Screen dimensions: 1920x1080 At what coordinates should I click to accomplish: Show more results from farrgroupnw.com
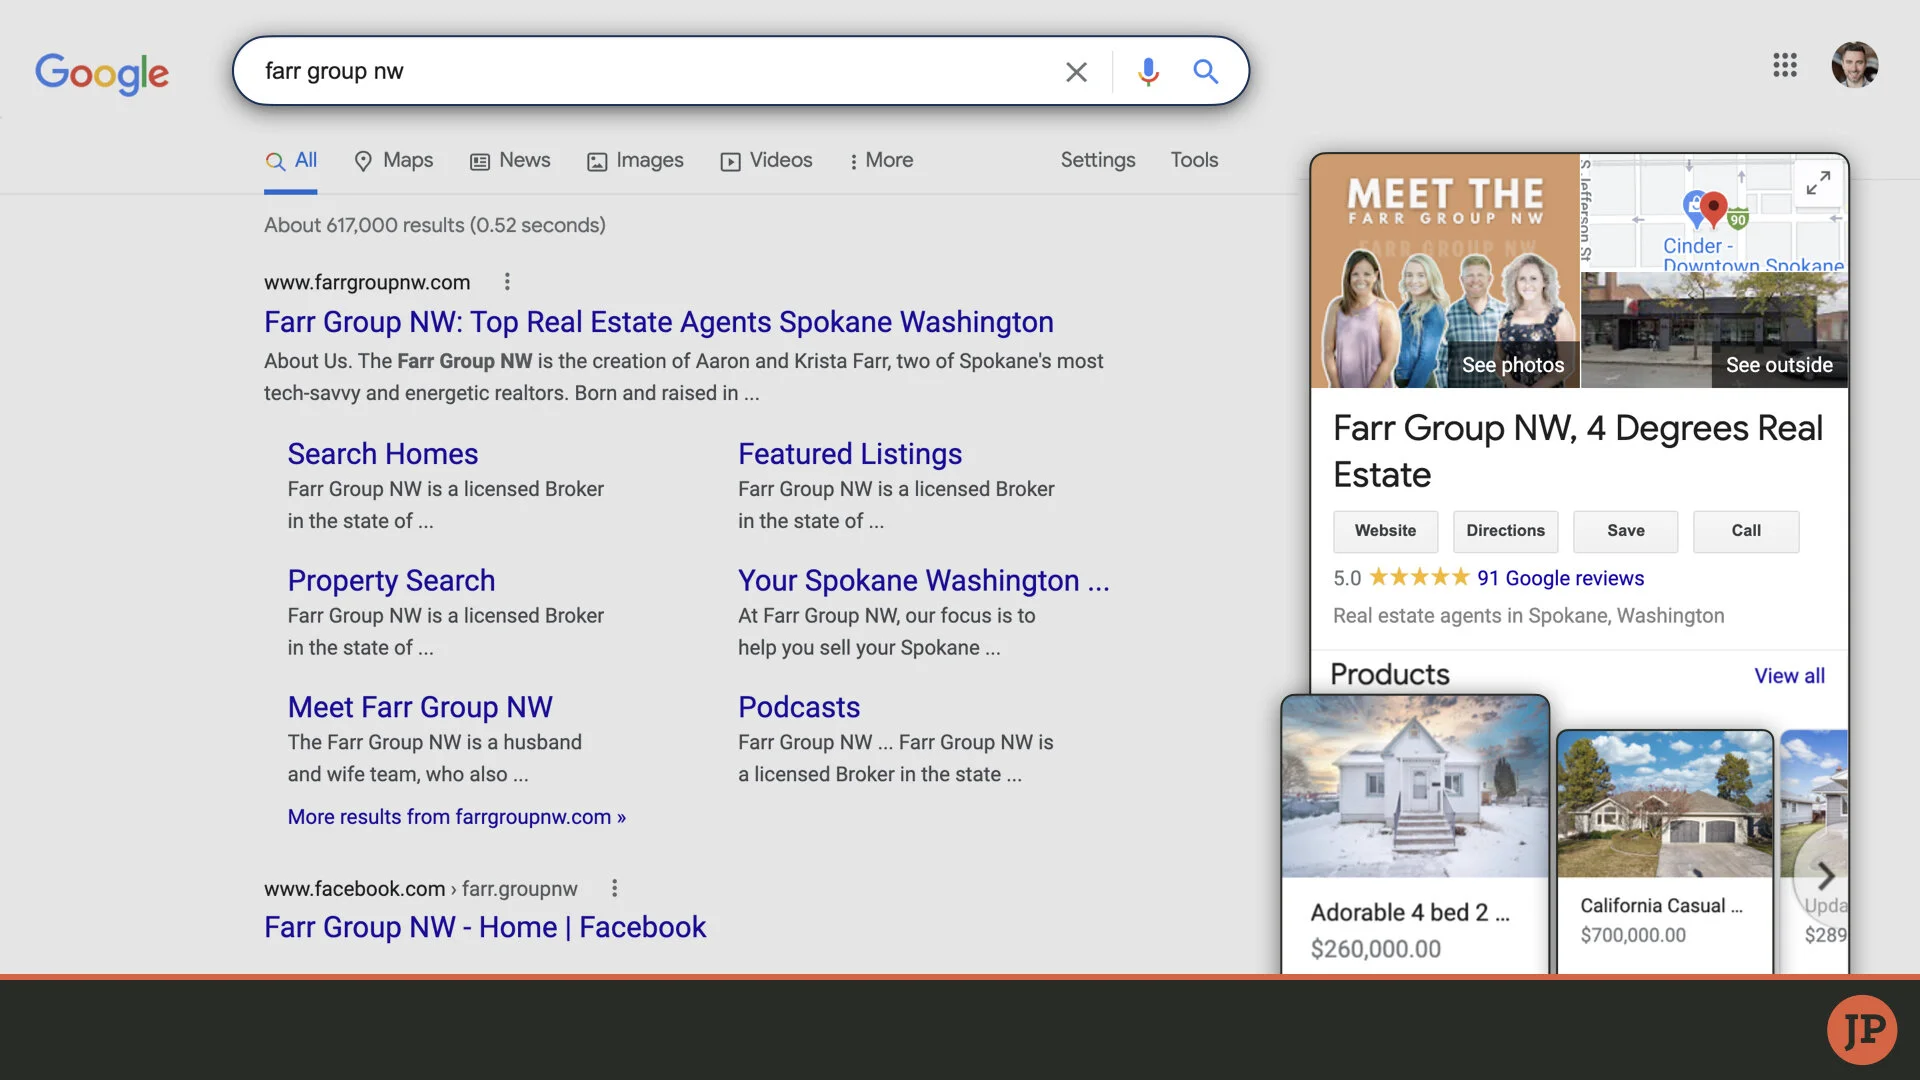(457, 817)
